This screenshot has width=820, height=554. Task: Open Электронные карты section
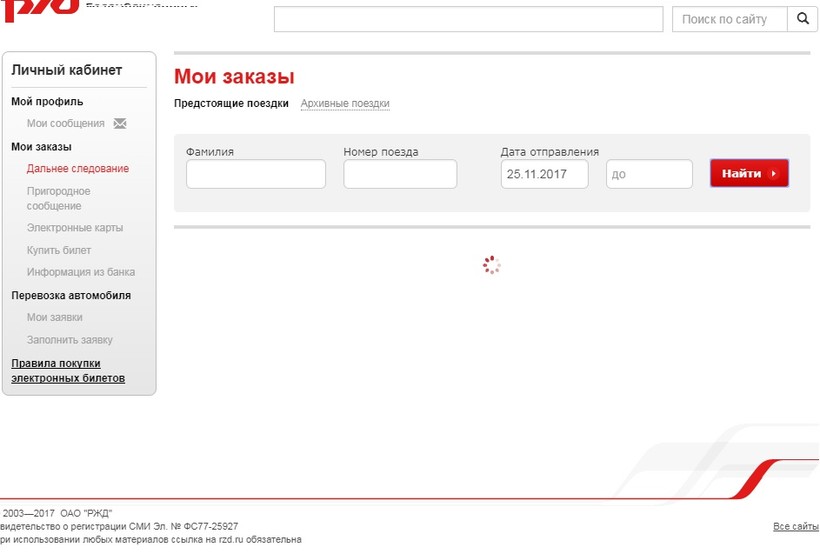[x=75, y=228]
